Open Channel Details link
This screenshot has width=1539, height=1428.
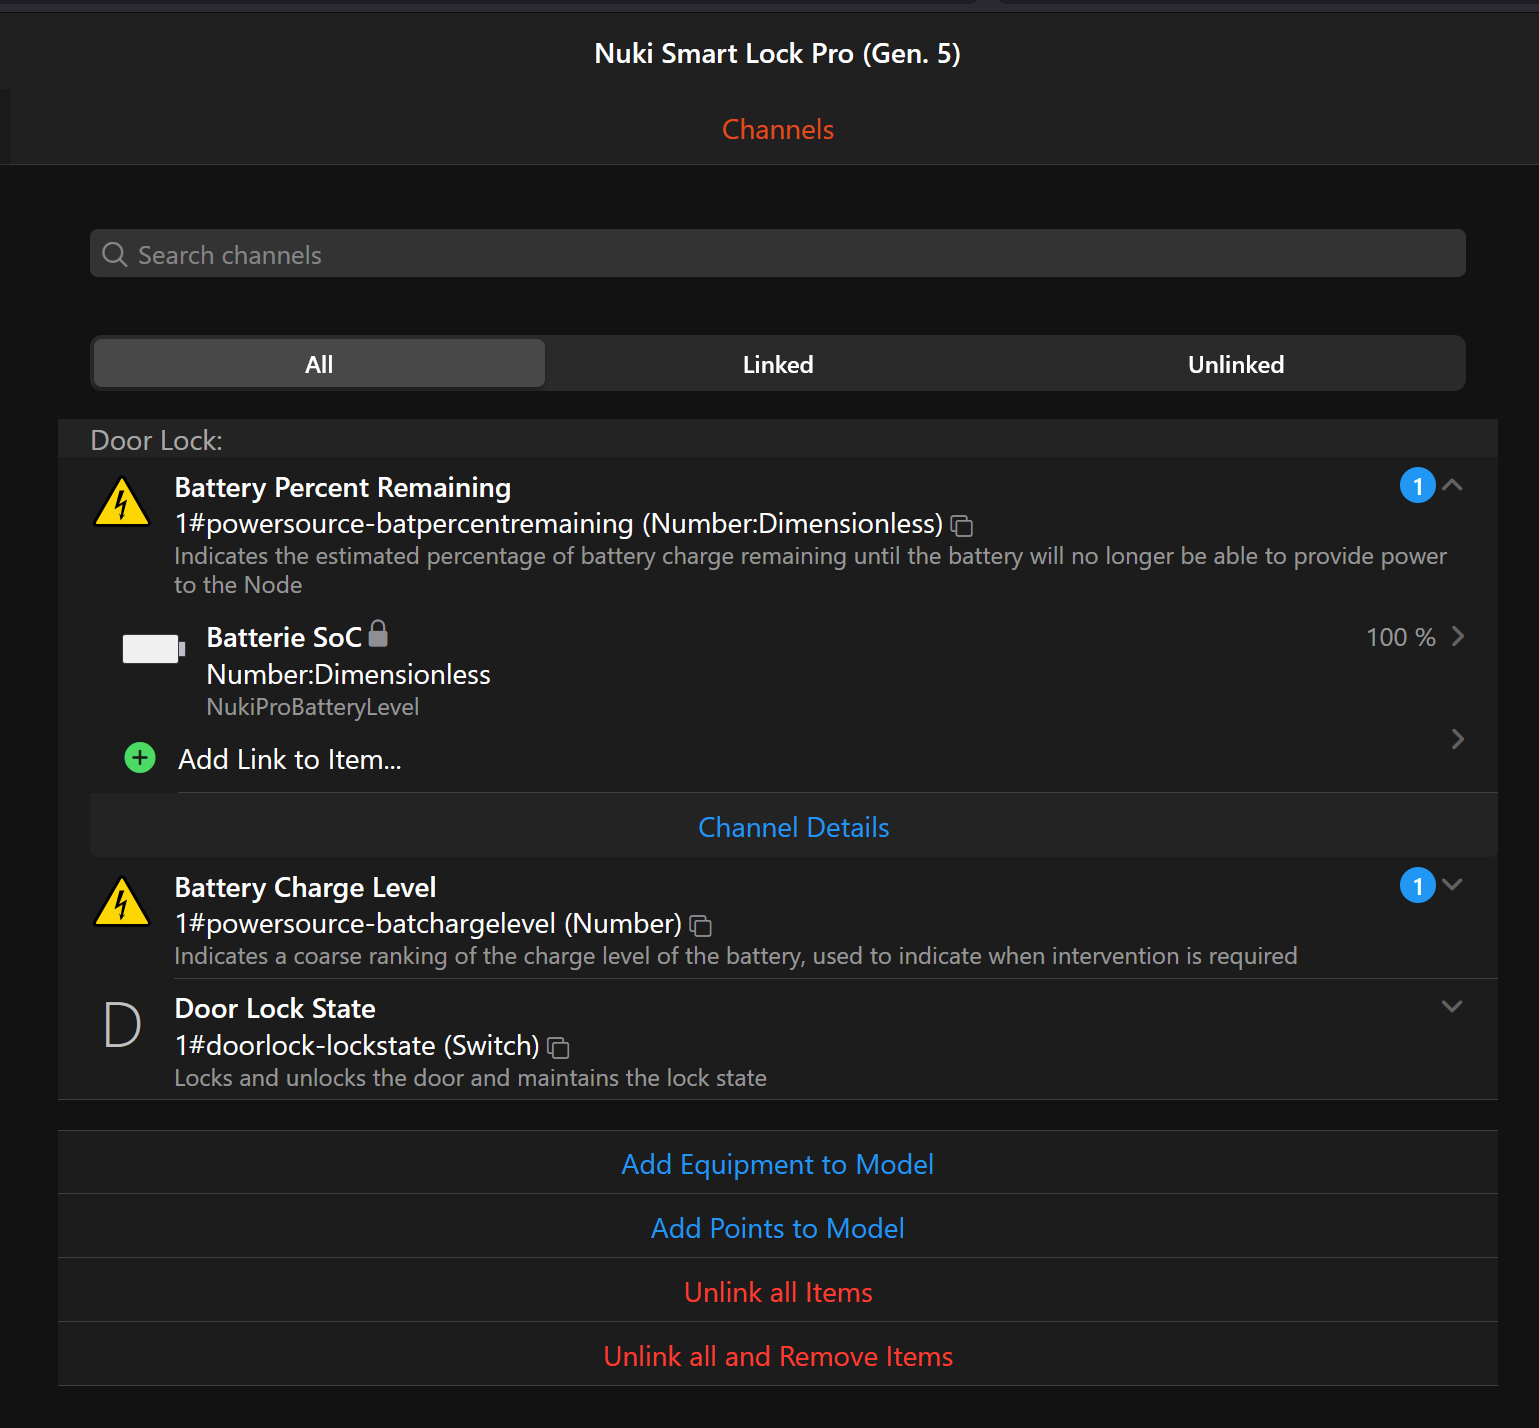[793, 827]
